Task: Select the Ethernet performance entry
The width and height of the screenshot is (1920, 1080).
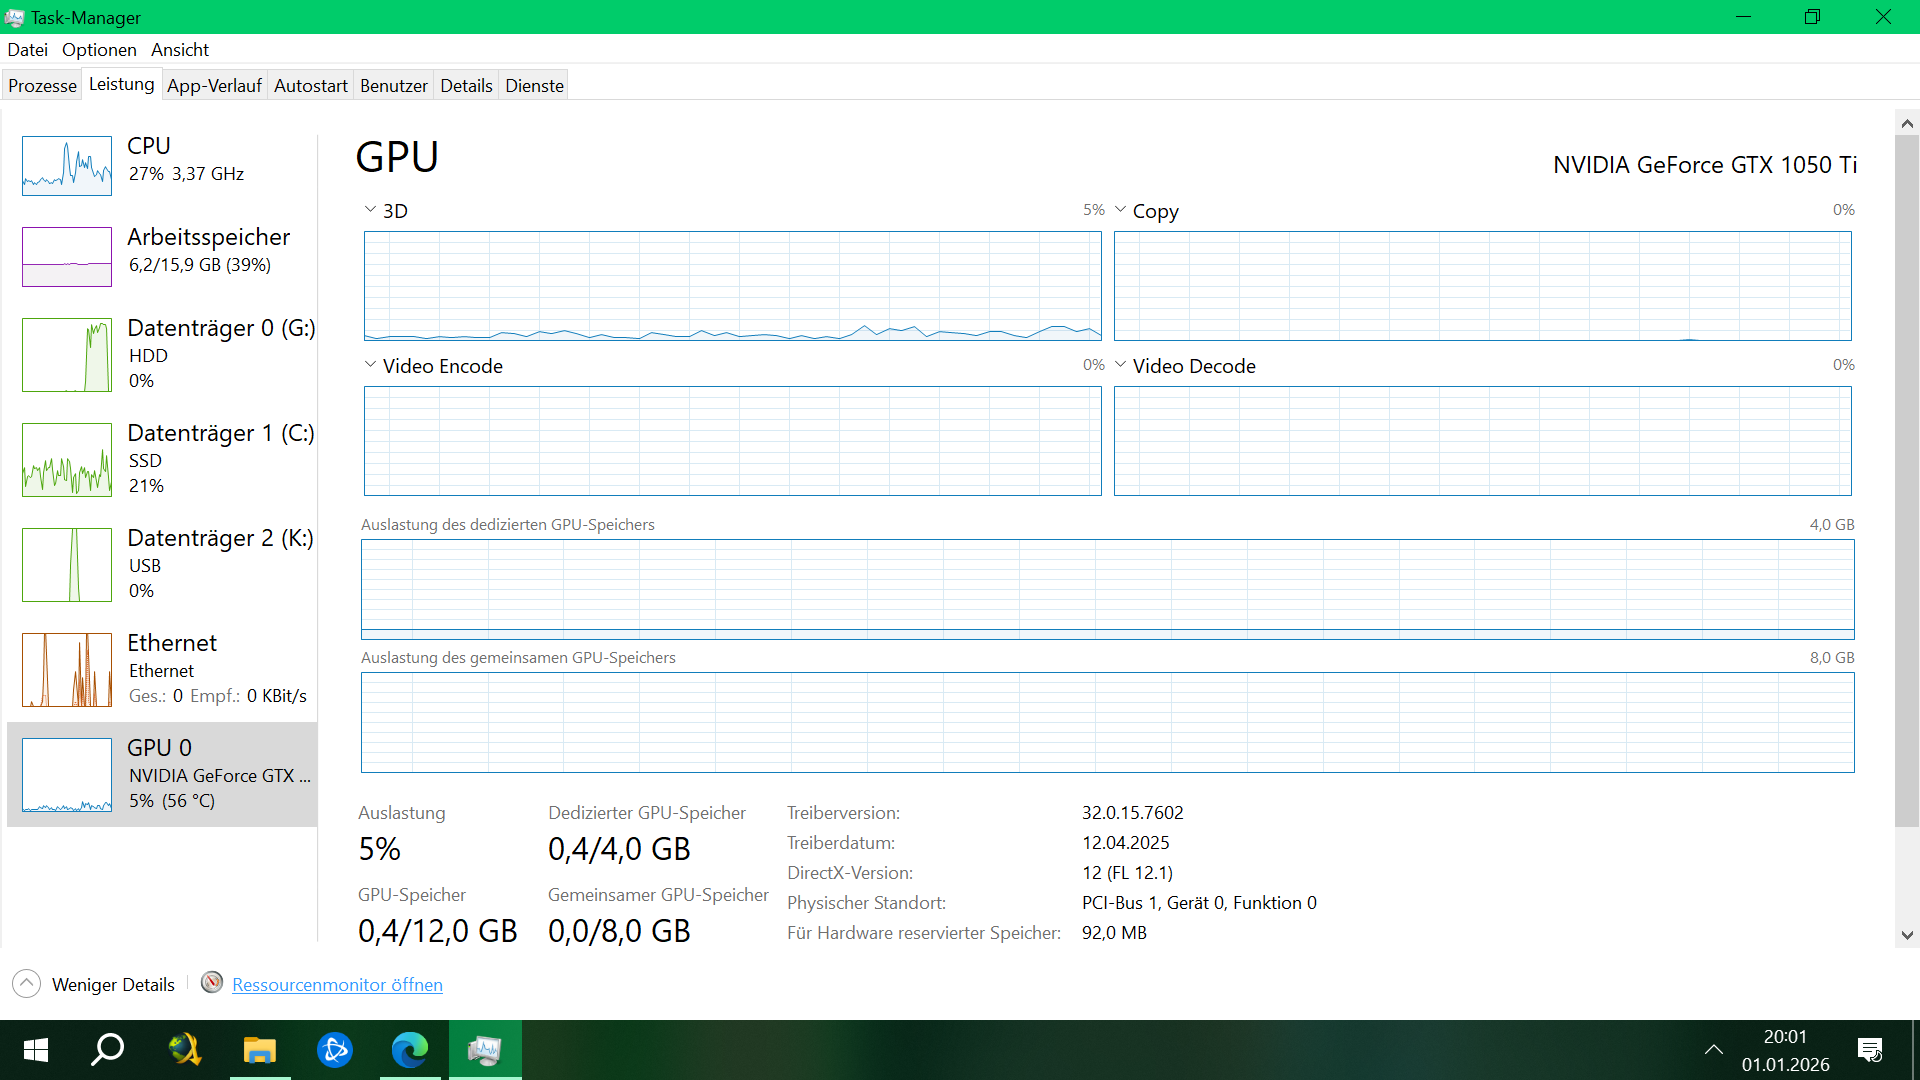Action: tap(162, 669)
